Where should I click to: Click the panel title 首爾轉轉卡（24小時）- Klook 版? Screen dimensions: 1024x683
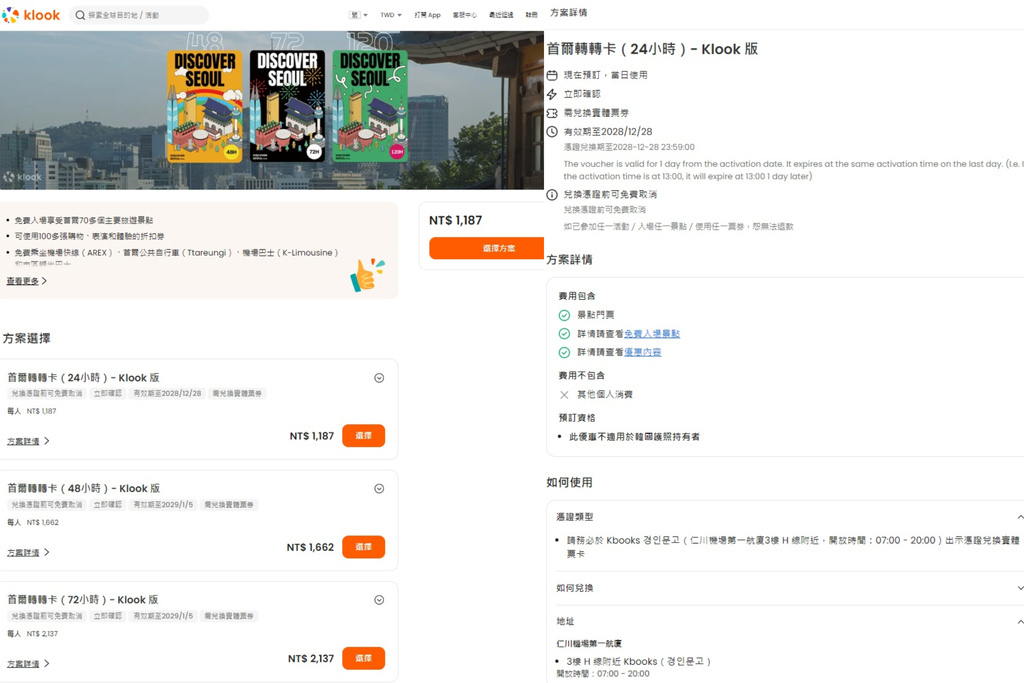[x=652, y=49]
